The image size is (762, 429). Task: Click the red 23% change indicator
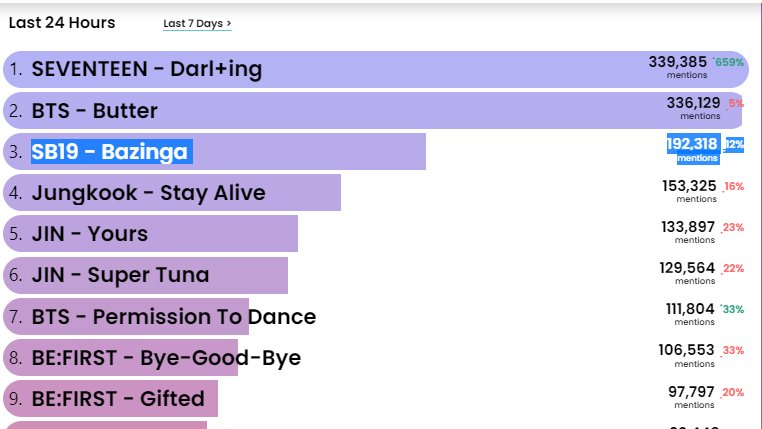[x=732, y=227]
